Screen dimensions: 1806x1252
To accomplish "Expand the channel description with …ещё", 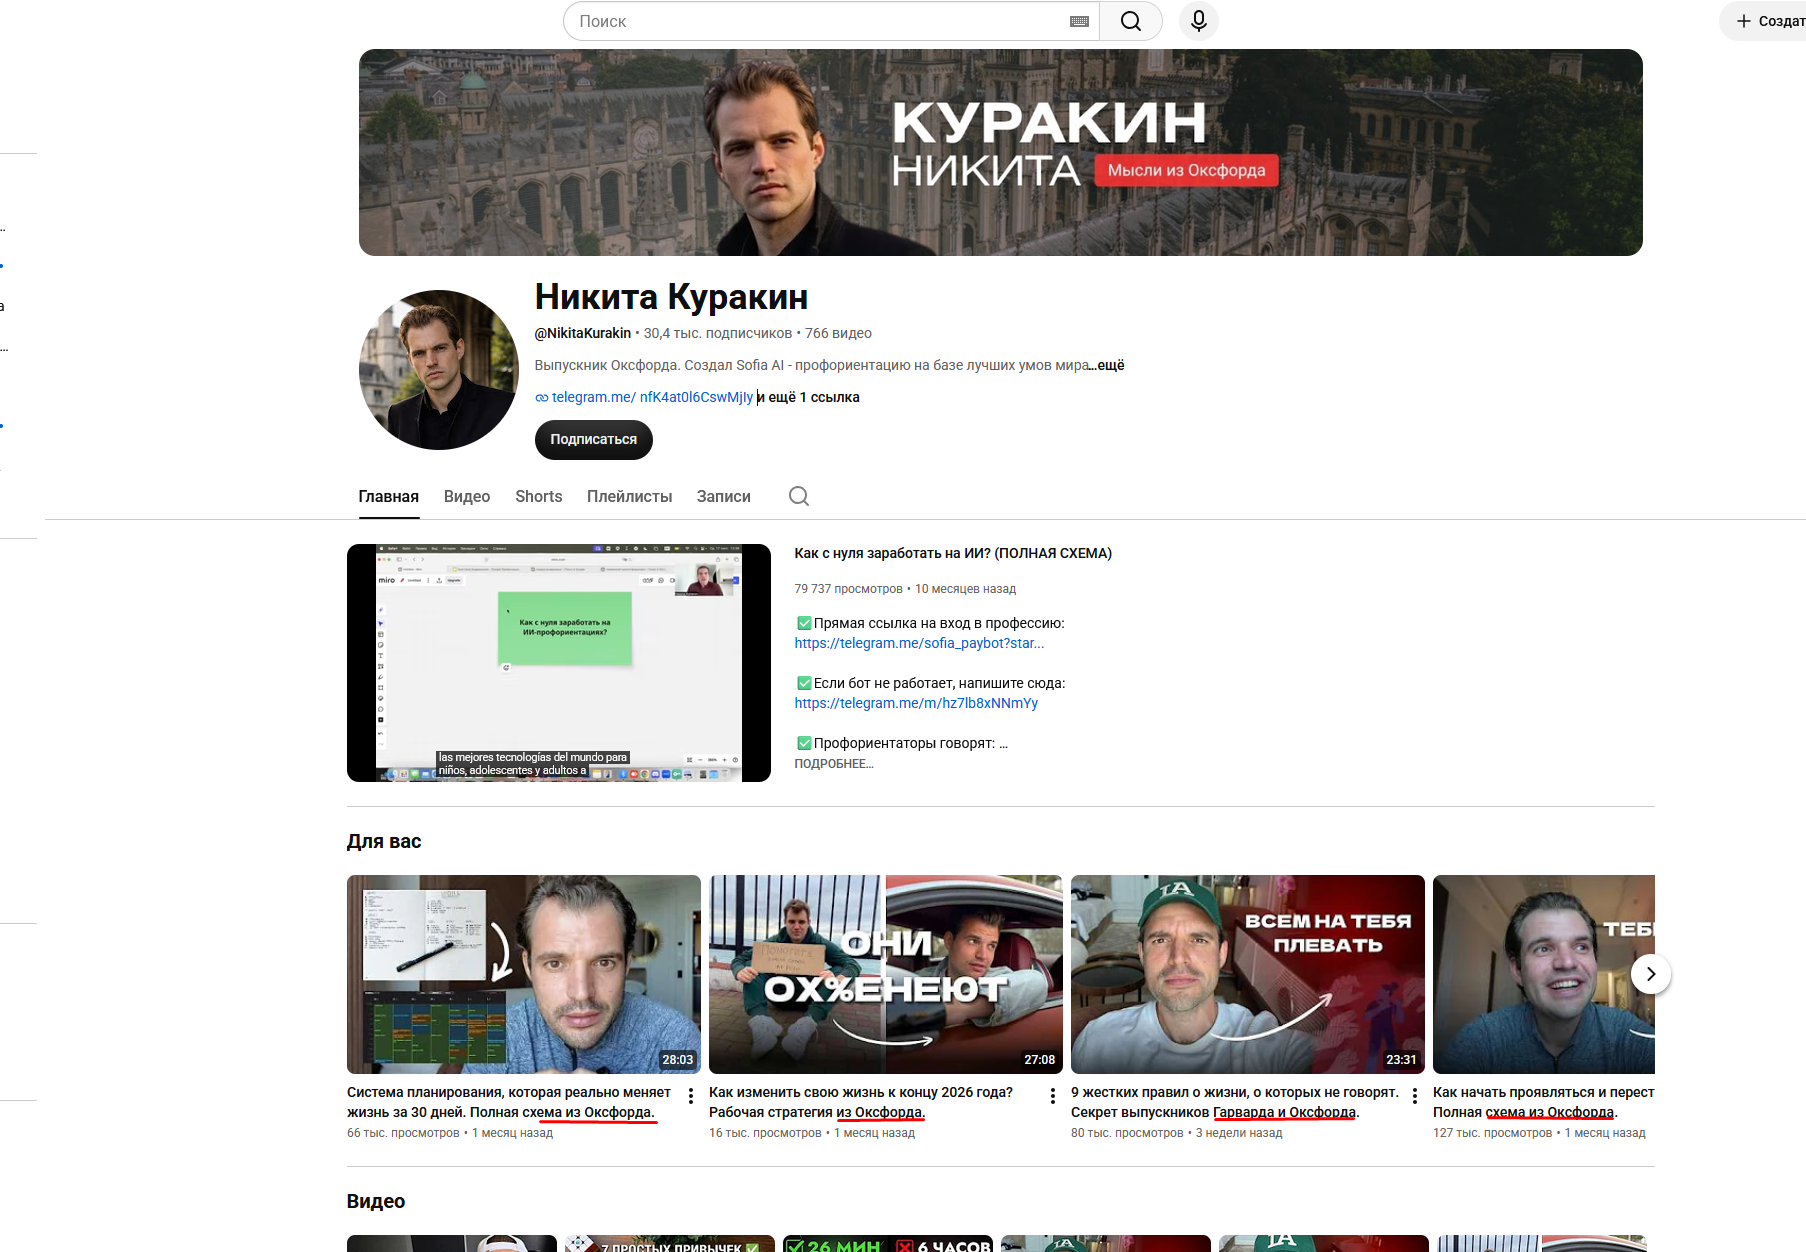I will pyautogui.click(x=1108, y=365).
